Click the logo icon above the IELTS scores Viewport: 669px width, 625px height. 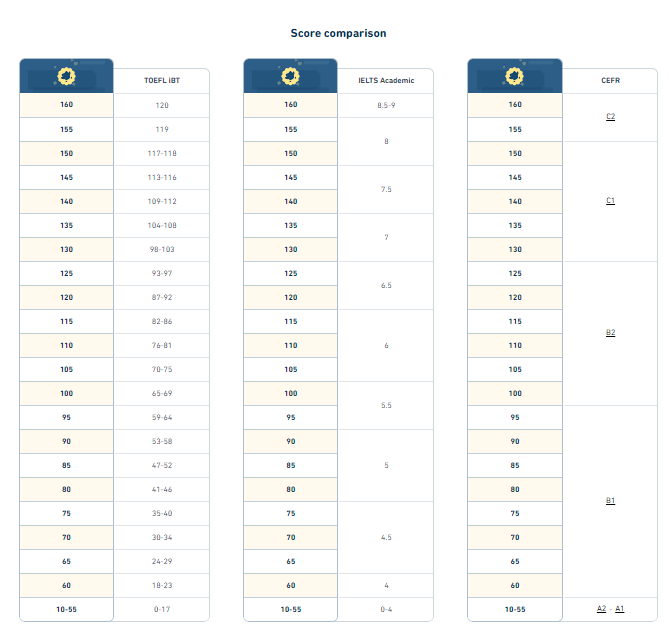point(291,76)
